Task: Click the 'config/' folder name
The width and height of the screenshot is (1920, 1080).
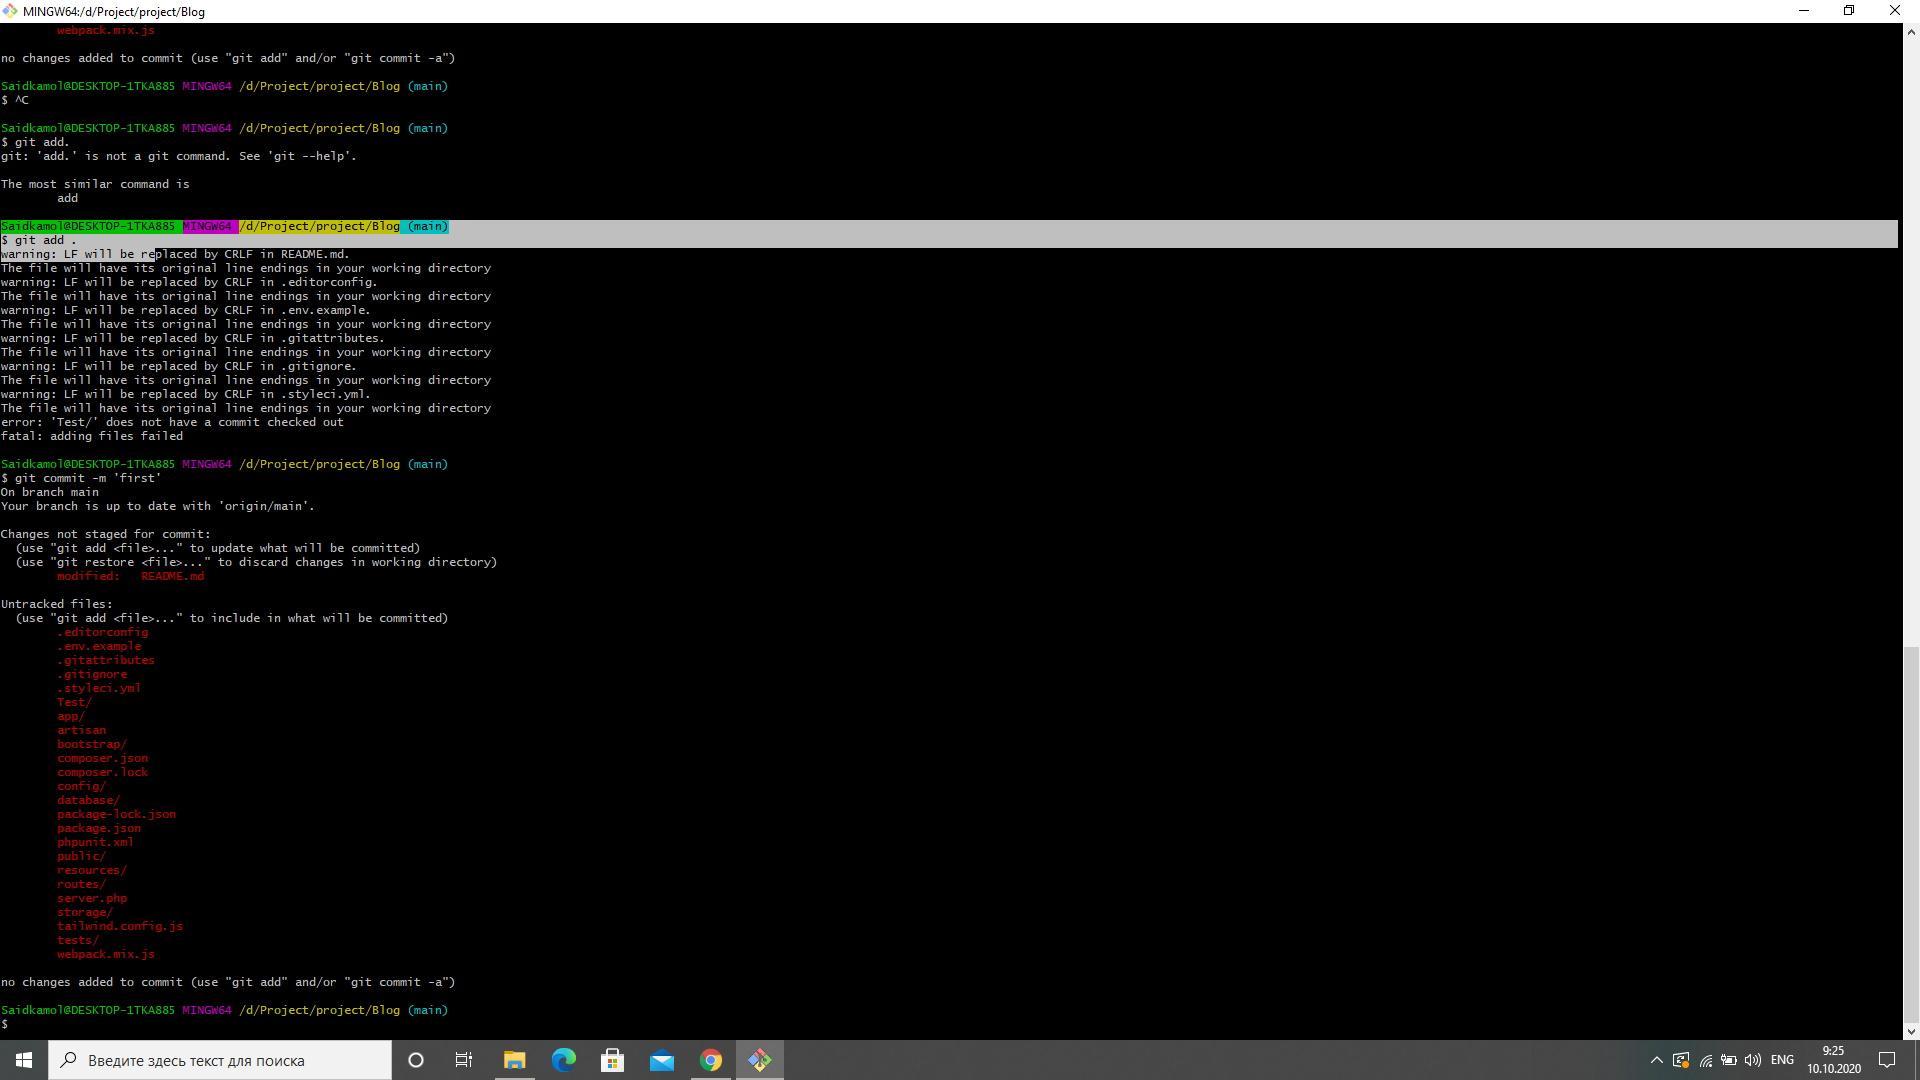Action: coord(81,786)
